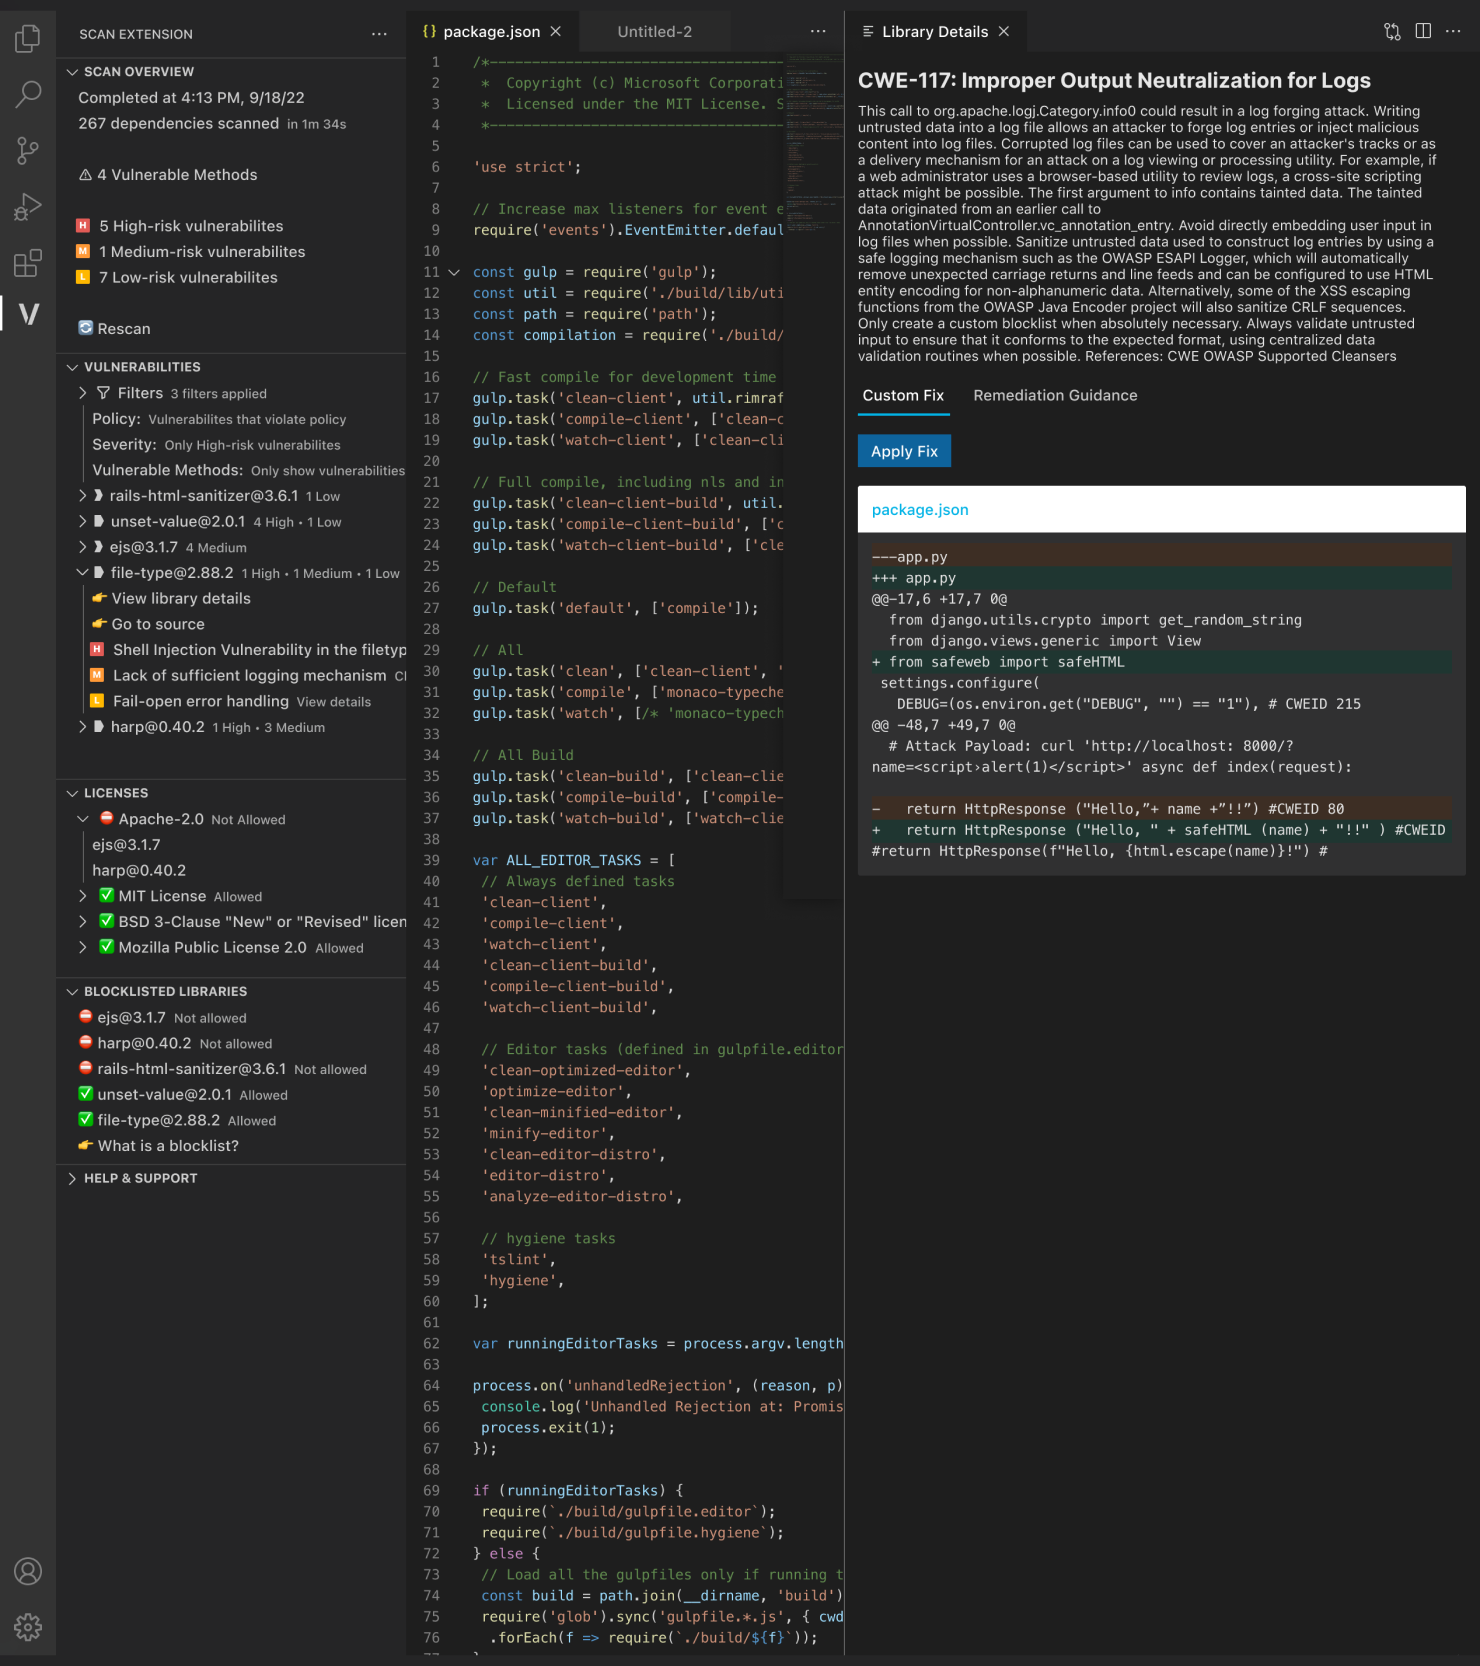Collapse the Licenses section

(x=72, y=793)
